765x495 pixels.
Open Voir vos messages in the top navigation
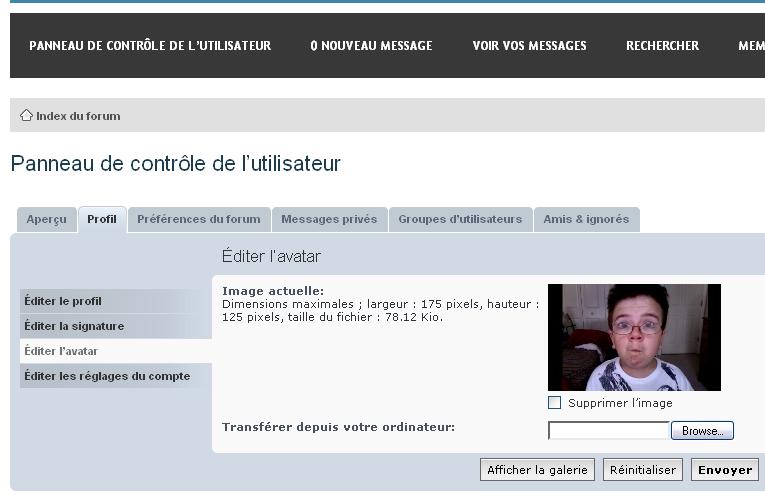click(x=529, y=46)
